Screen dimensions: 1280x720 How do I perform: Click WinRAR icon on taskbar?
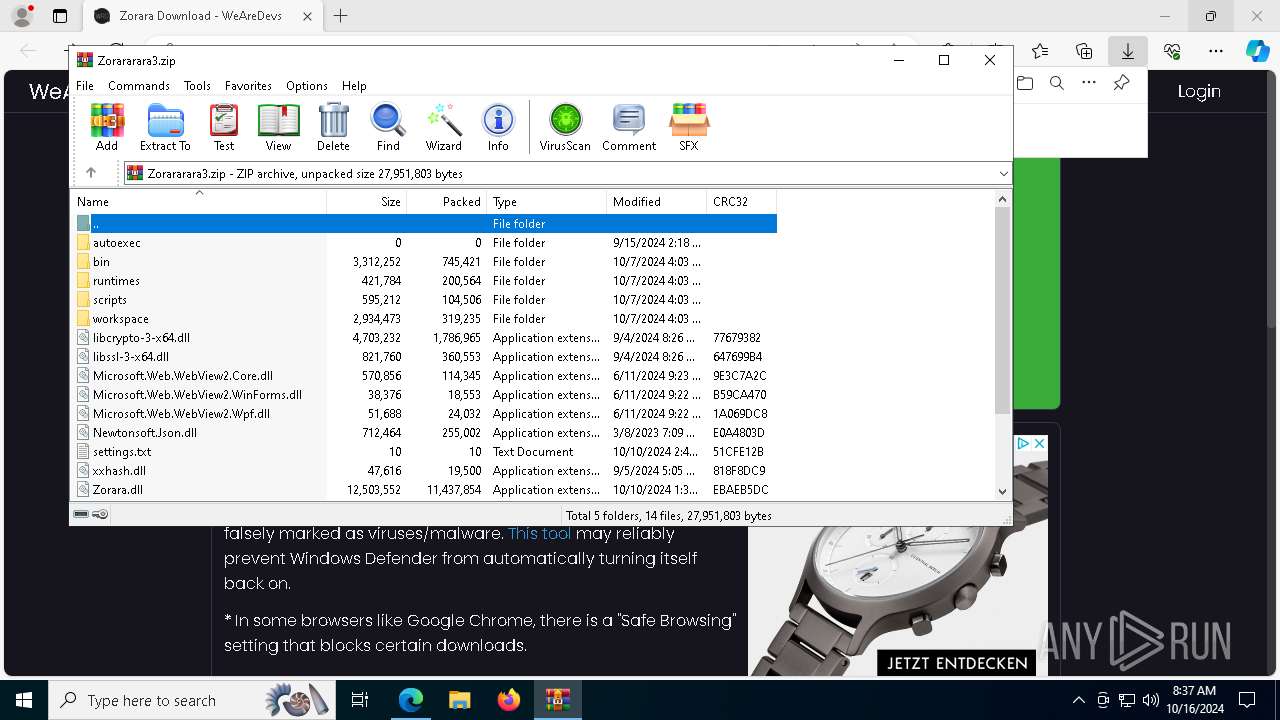(558, 700)
